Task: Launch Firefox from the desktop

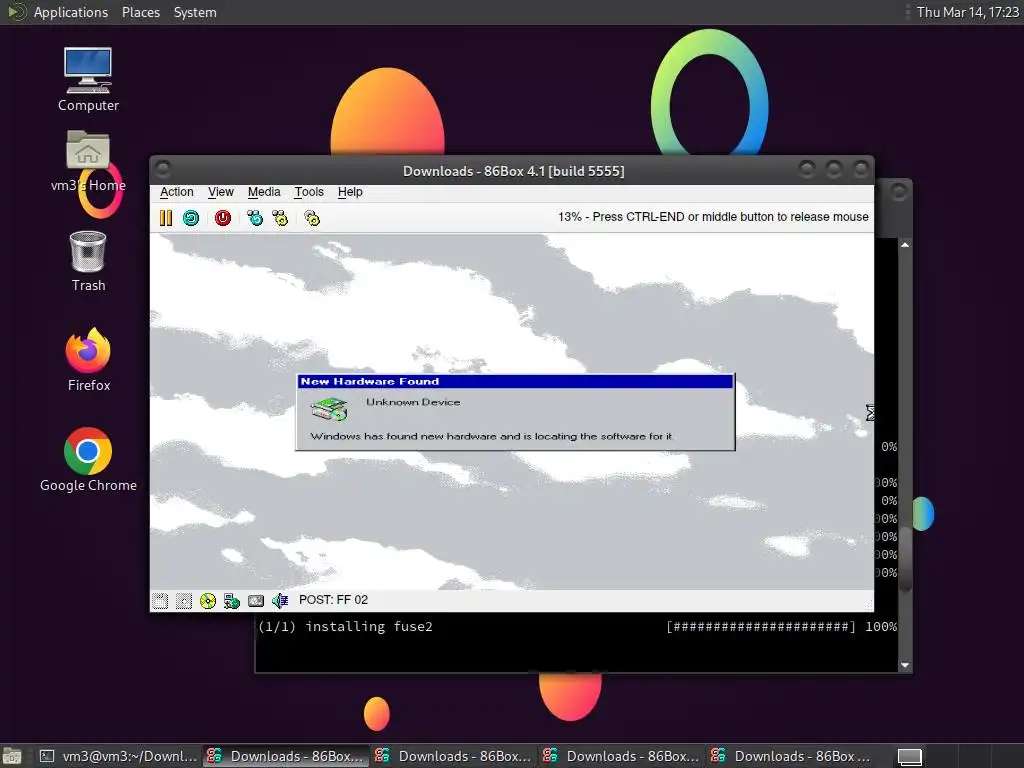Action: [88, 360]
